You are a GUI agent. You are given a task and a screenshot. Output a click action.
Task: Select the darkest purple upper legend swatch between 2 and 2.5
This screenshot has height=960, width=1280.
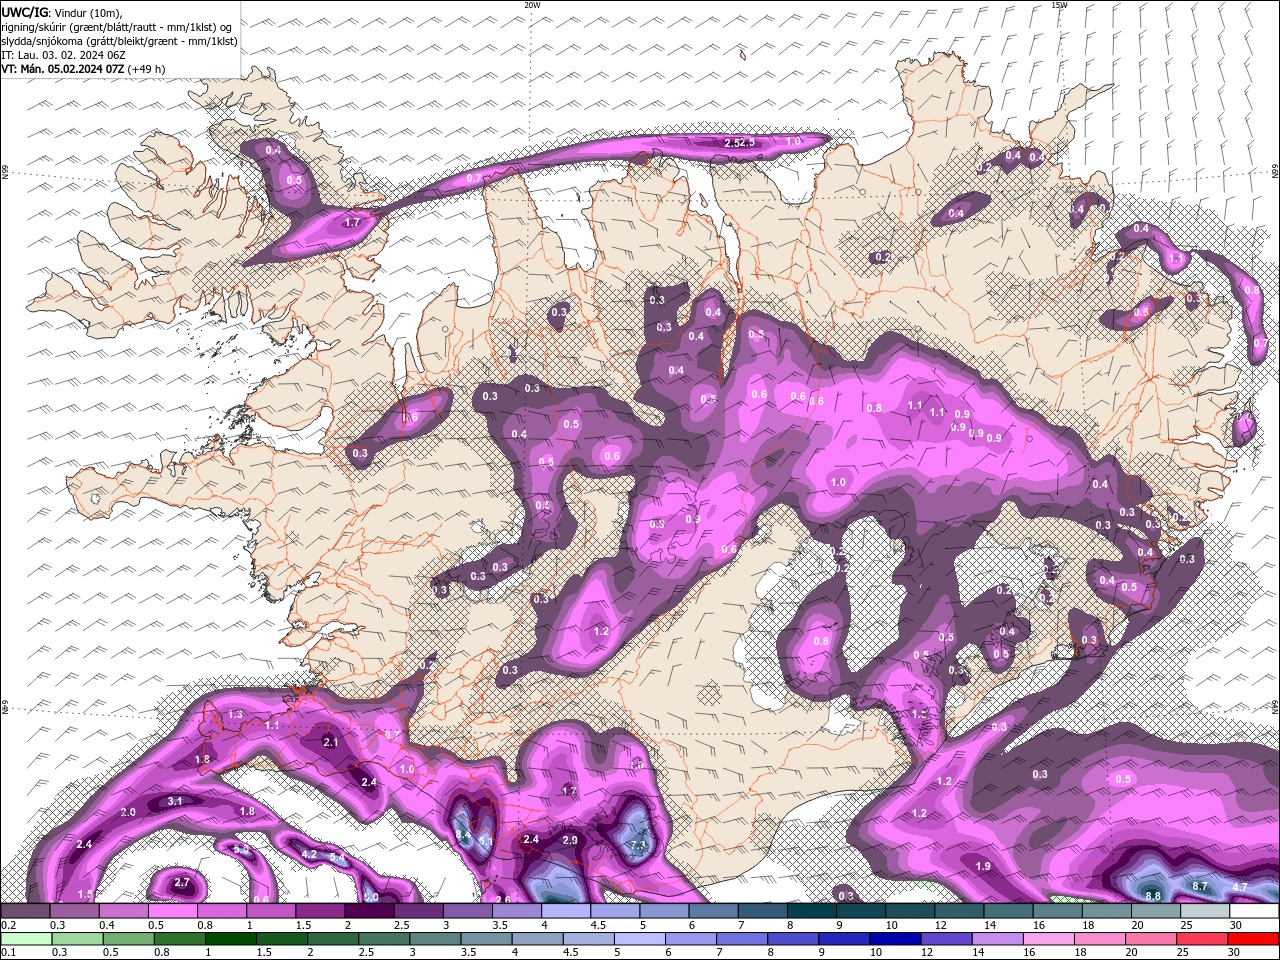pyautogui.click(x=369, y=911)
